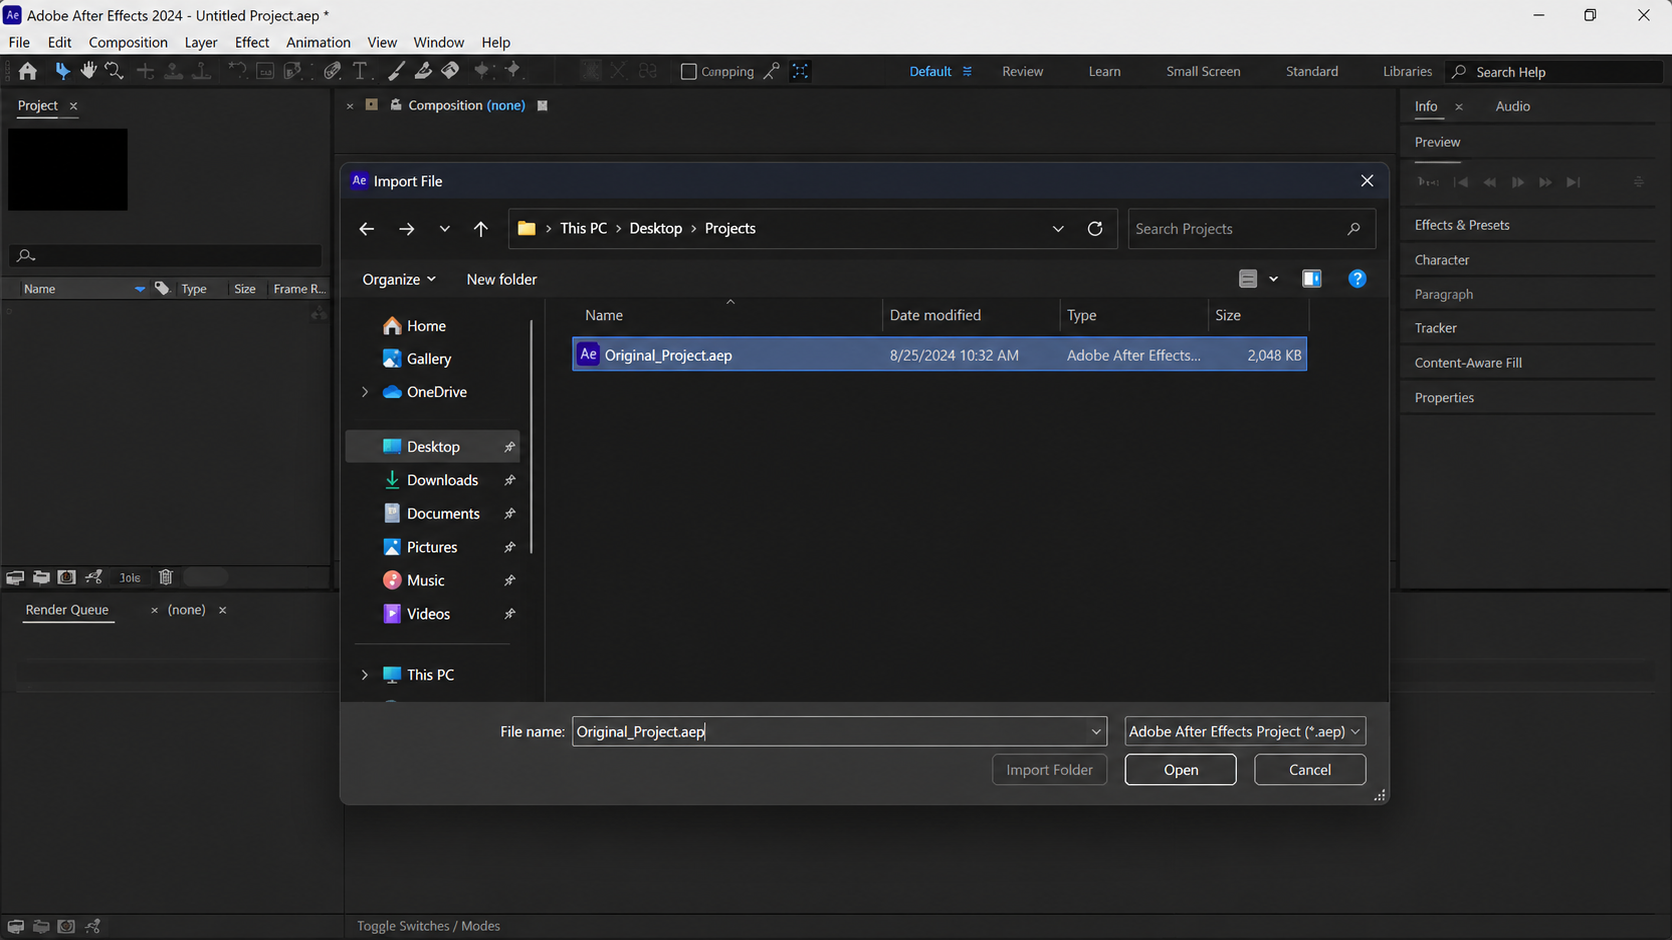1672x940 pixels.
Task: Open the Animation menu
Action: [318, 42]
